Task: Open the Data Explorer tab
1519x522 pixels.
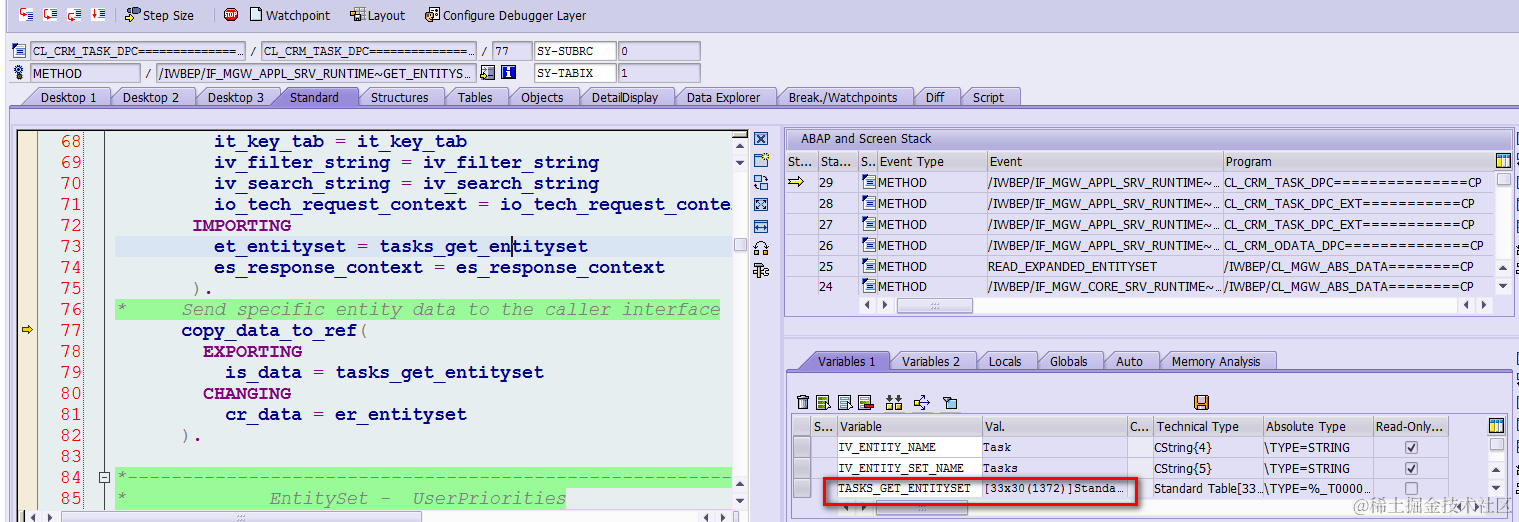Action: 723,97
